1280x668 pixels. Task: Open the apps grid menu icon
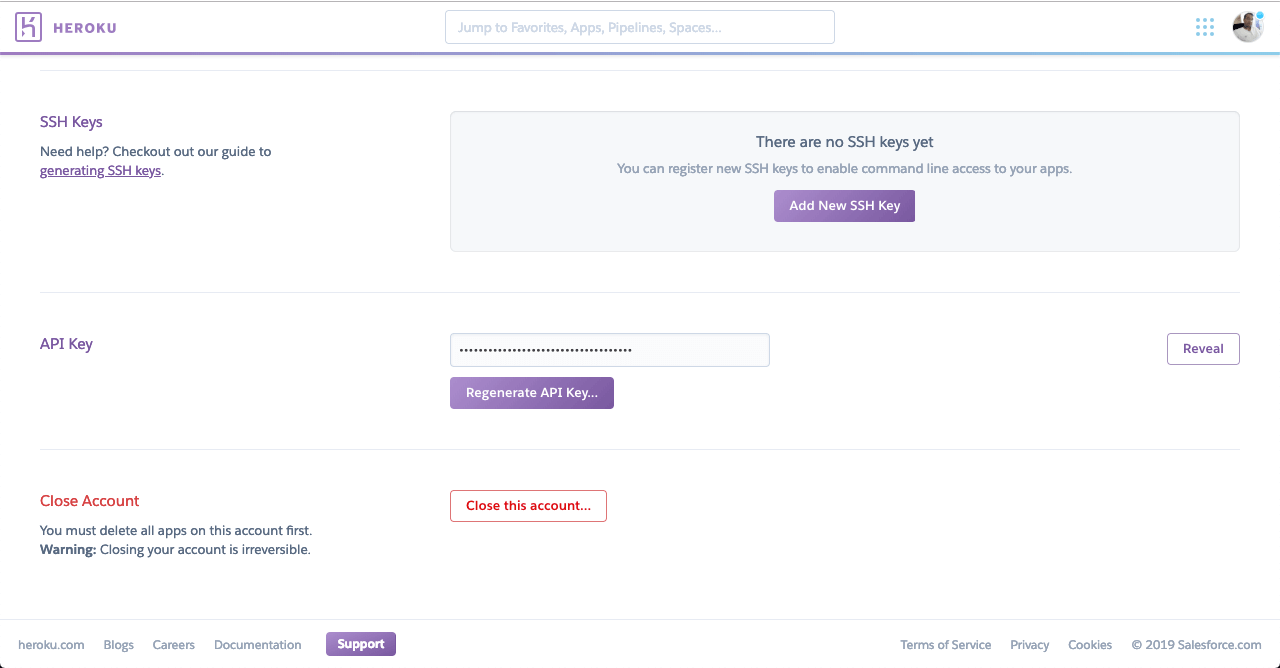1205,27
